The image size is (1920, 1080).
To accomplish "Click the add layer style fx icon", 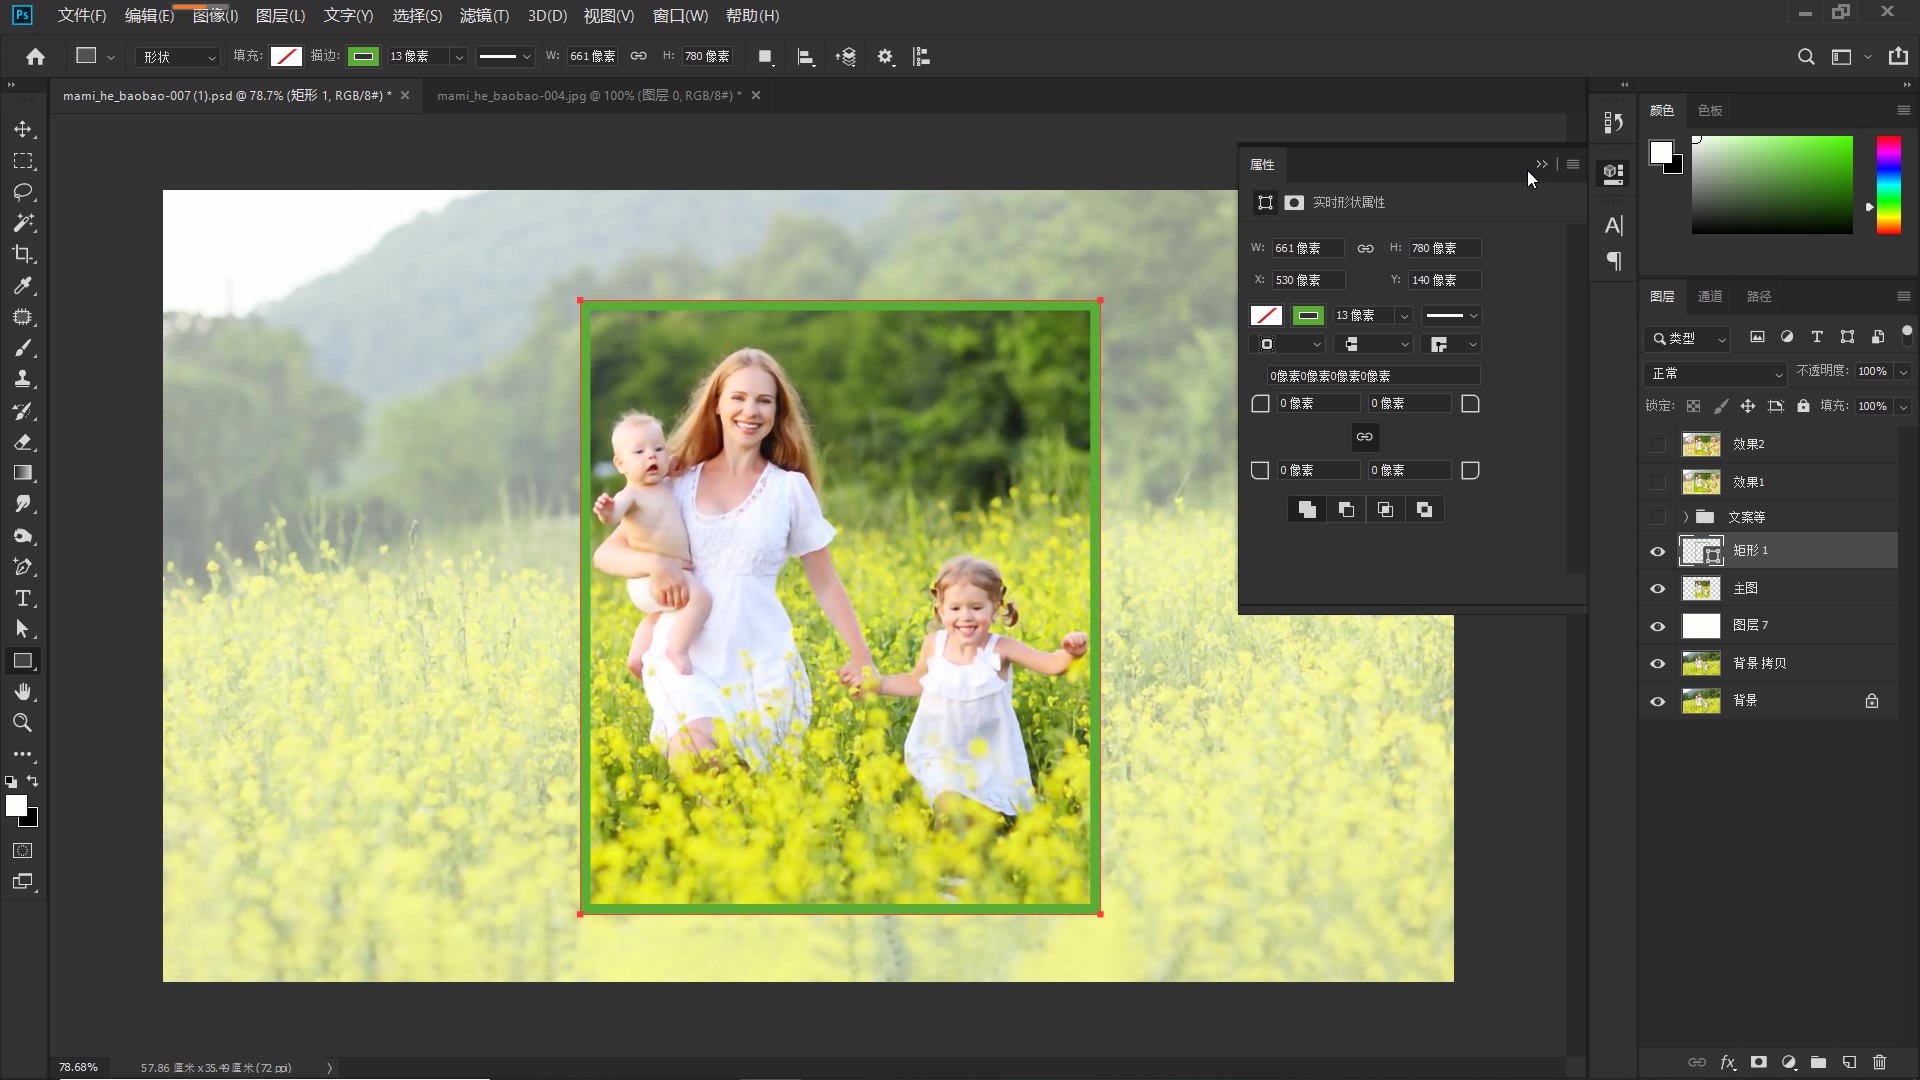I will pyautogui.click(x=1727, y=1063).
